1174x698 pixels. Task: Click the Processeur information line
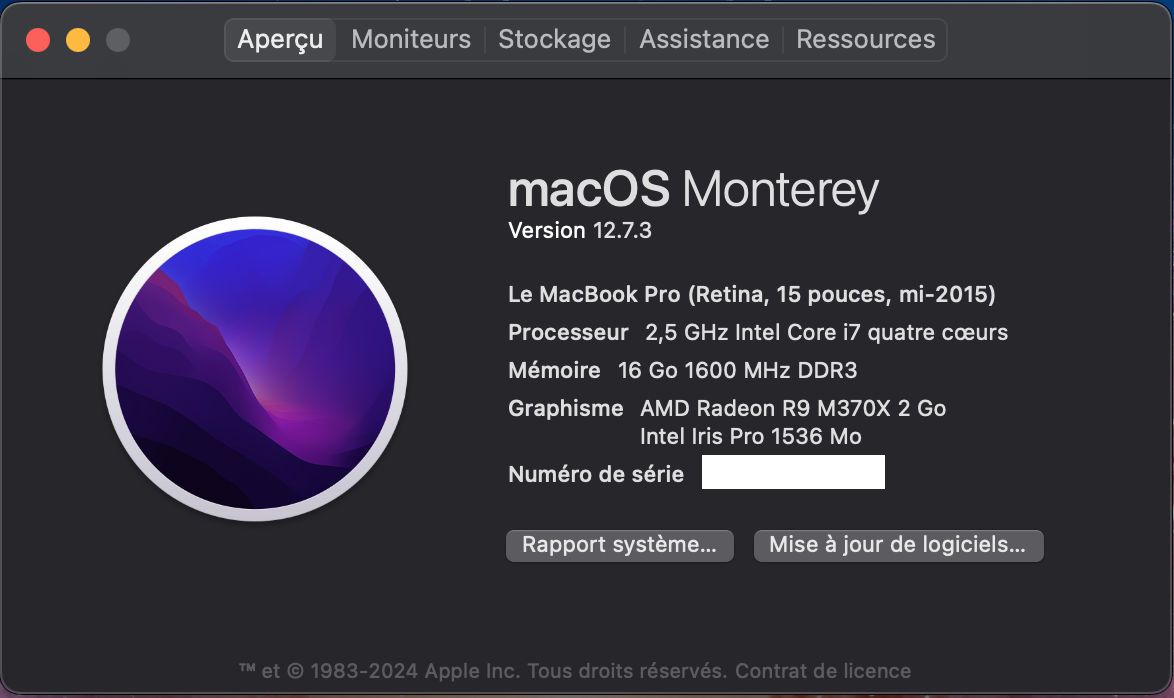(x=758, y=332)
